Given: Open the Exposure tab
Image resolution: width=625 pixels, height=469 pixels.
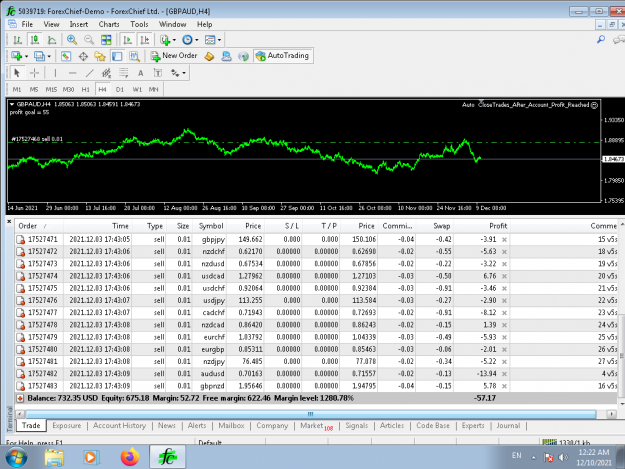Looking at the screenshot, I should (67, 426).
